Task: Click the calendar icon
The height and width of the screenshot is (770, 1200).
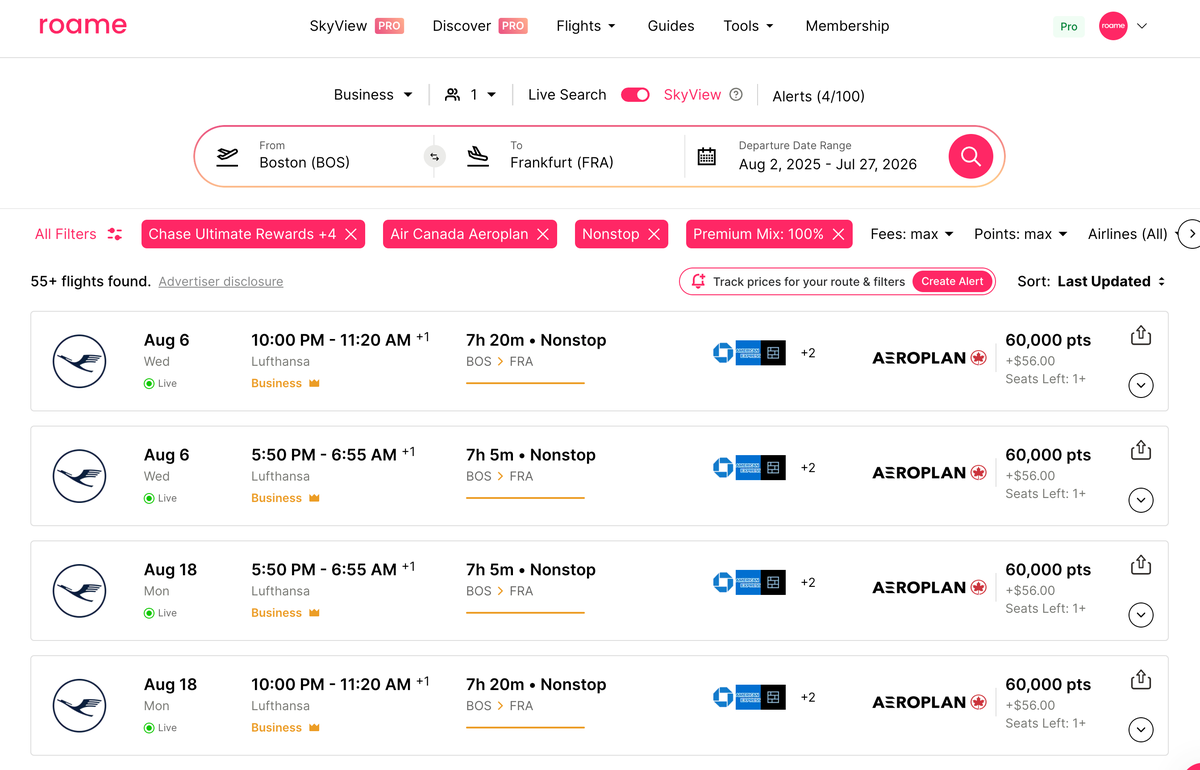Action: click(x=707, y=156)
